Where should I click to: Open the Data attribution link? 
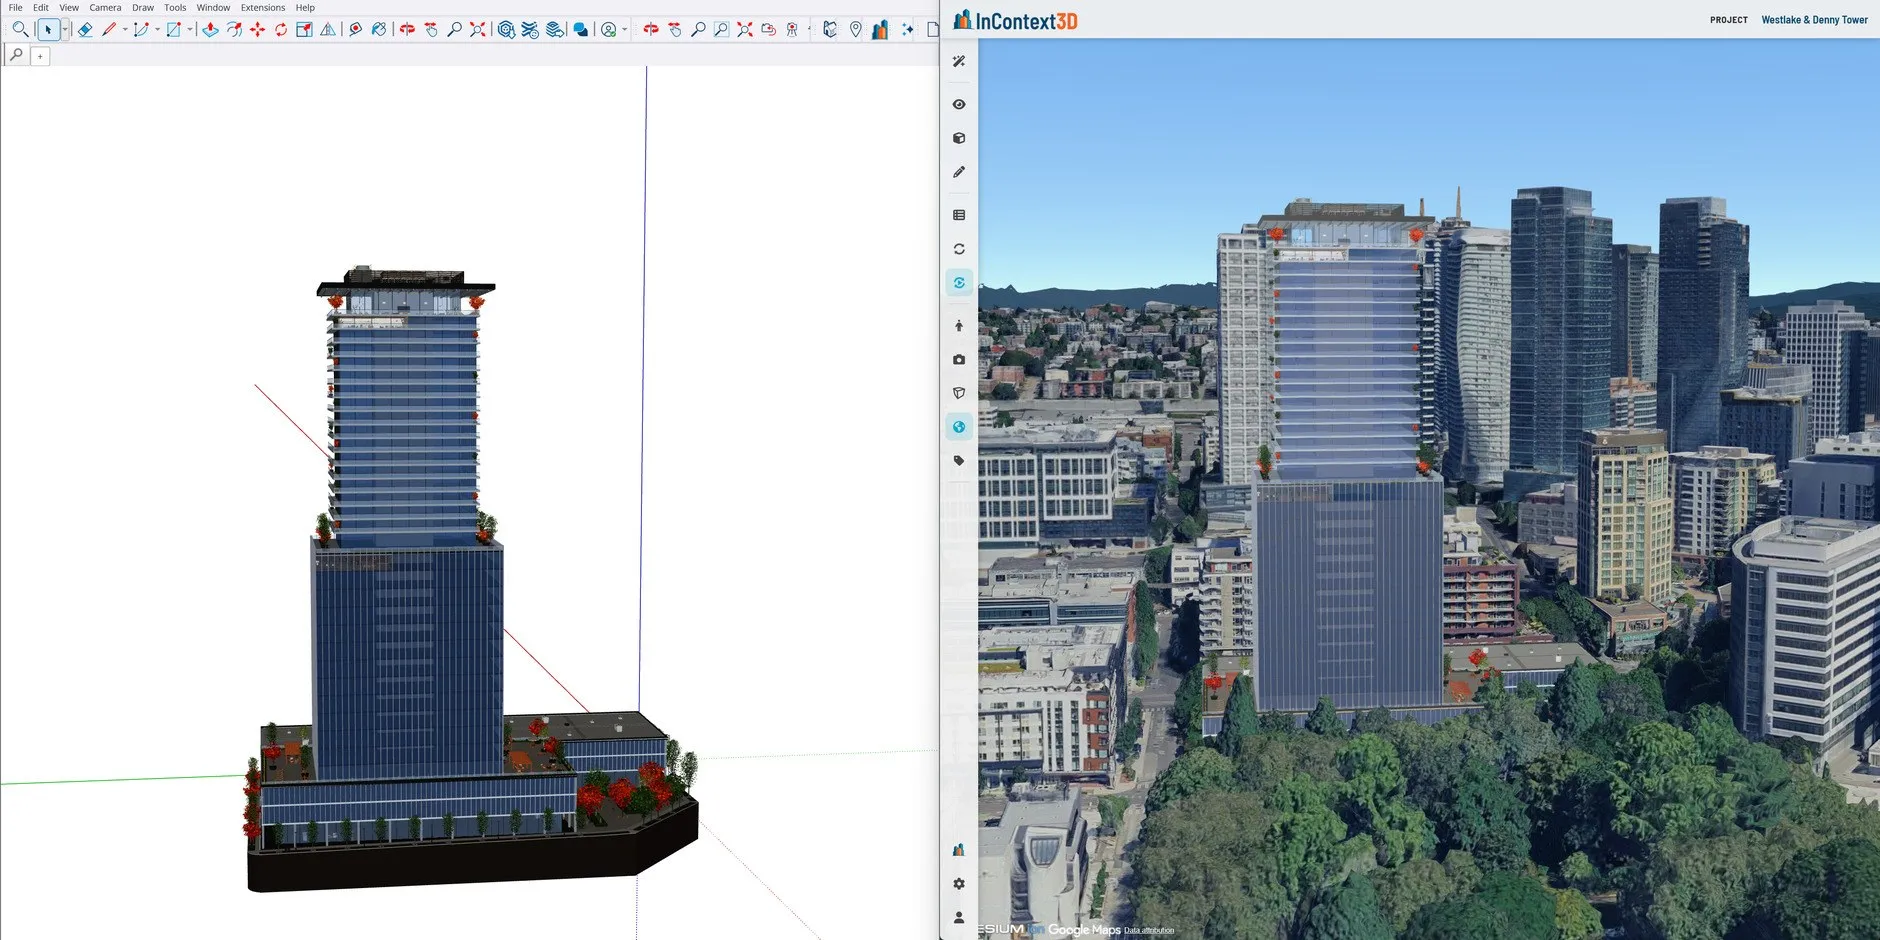1149,930
